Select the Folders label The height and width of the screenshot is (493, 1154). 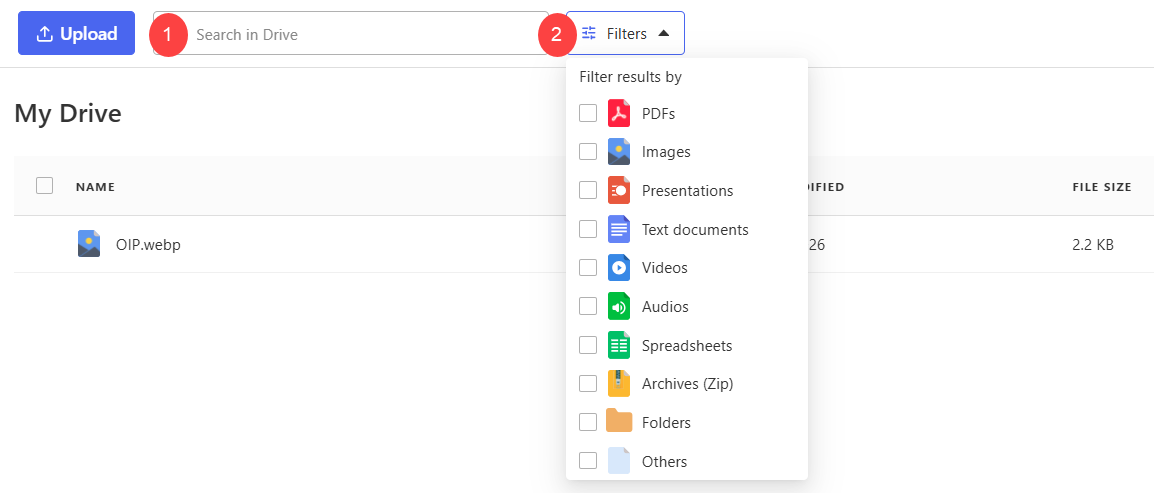(x=666, y=423)
